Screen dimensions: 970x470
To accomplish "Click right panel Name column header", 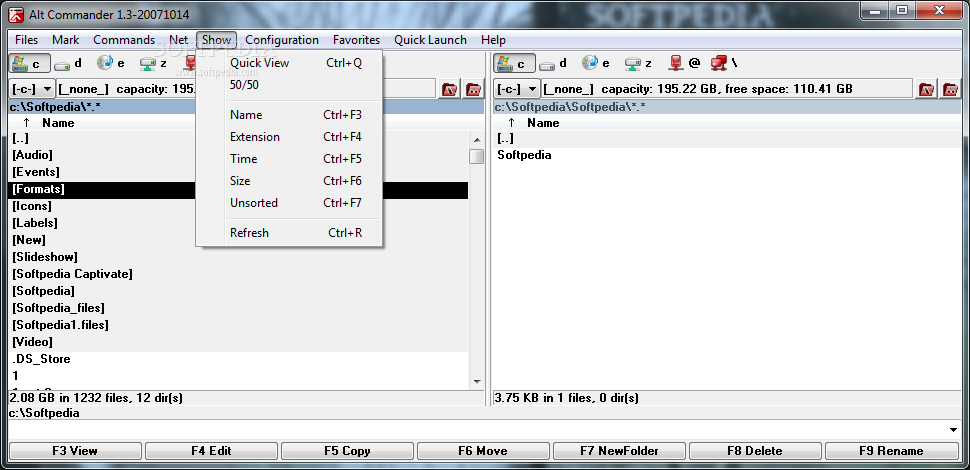I will [x=543, y=122].
